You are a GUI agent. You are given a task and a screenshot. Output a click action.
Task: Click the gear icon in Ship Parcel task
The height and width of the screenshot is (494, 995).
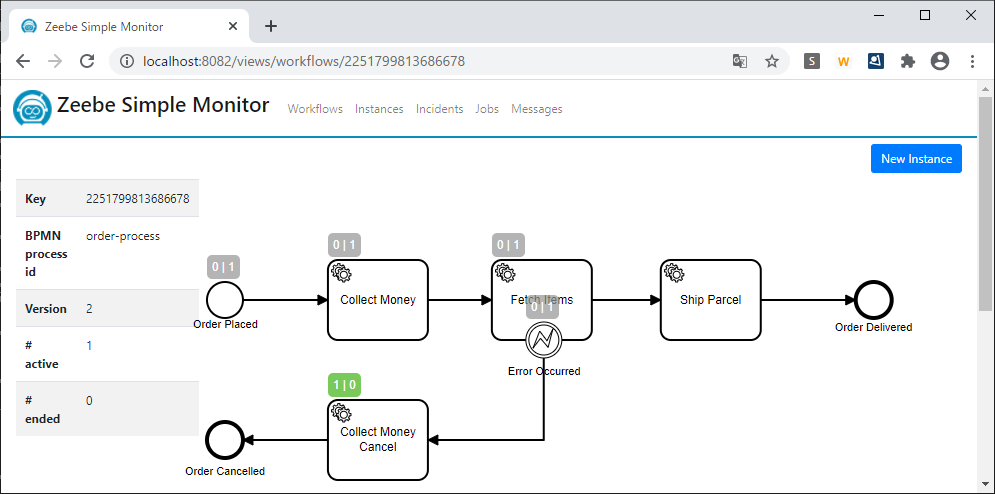tap(674, 273)
